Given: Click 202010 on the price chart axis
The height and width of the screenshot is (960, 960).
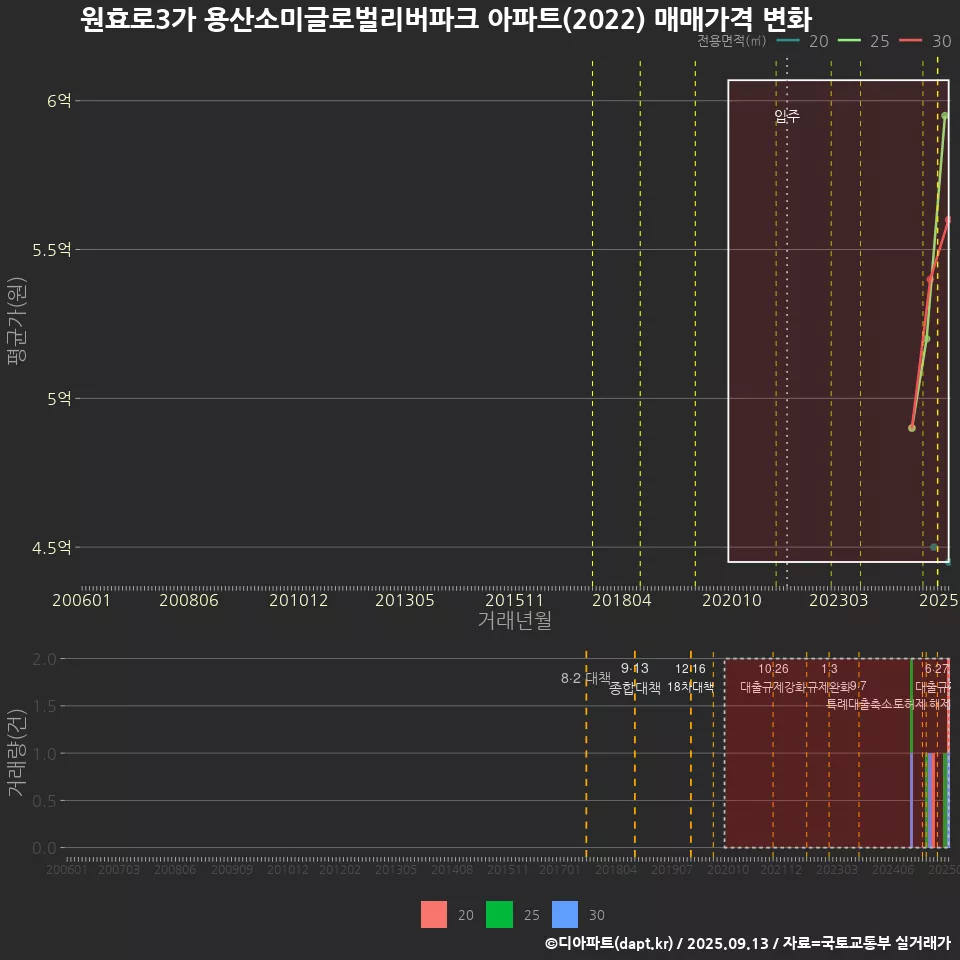Looking at the screenshot, I should (x=732, y=600).
